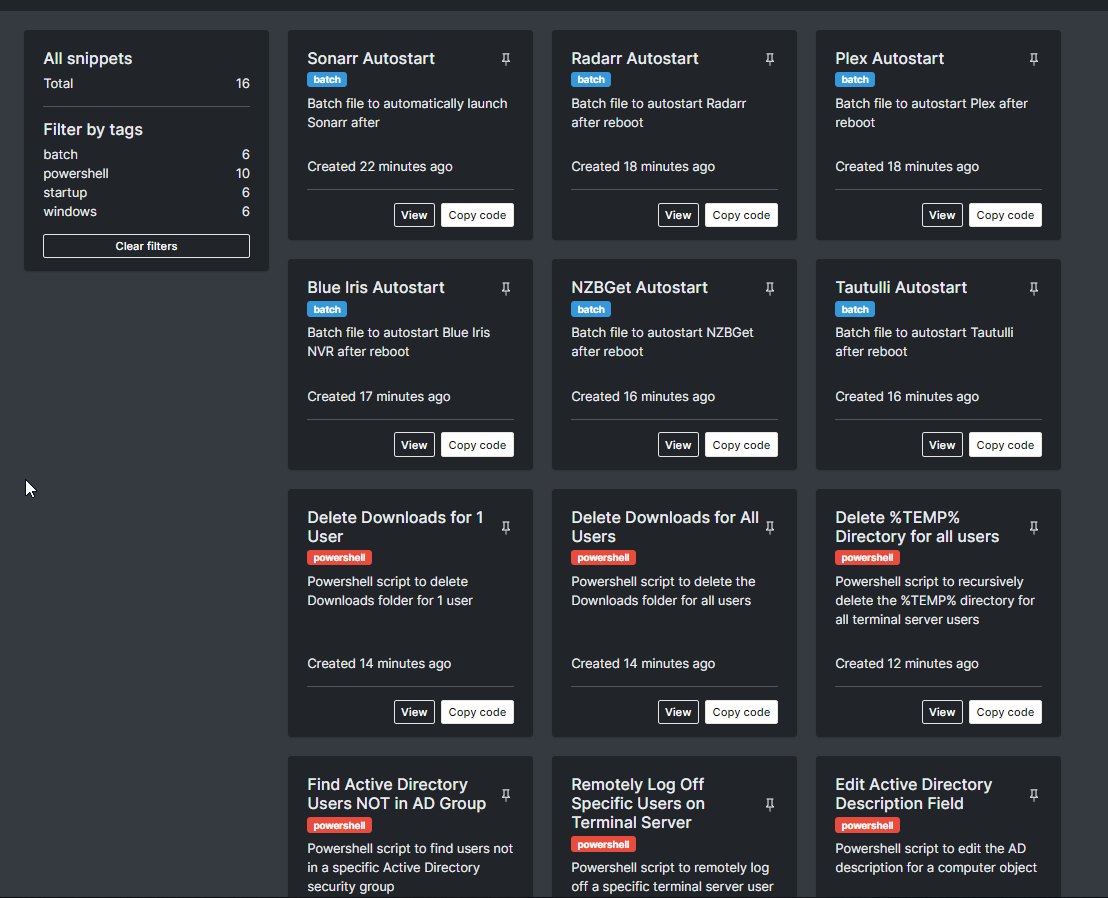Open Edit Active Directory Description Field title

[x=914, y=794]
